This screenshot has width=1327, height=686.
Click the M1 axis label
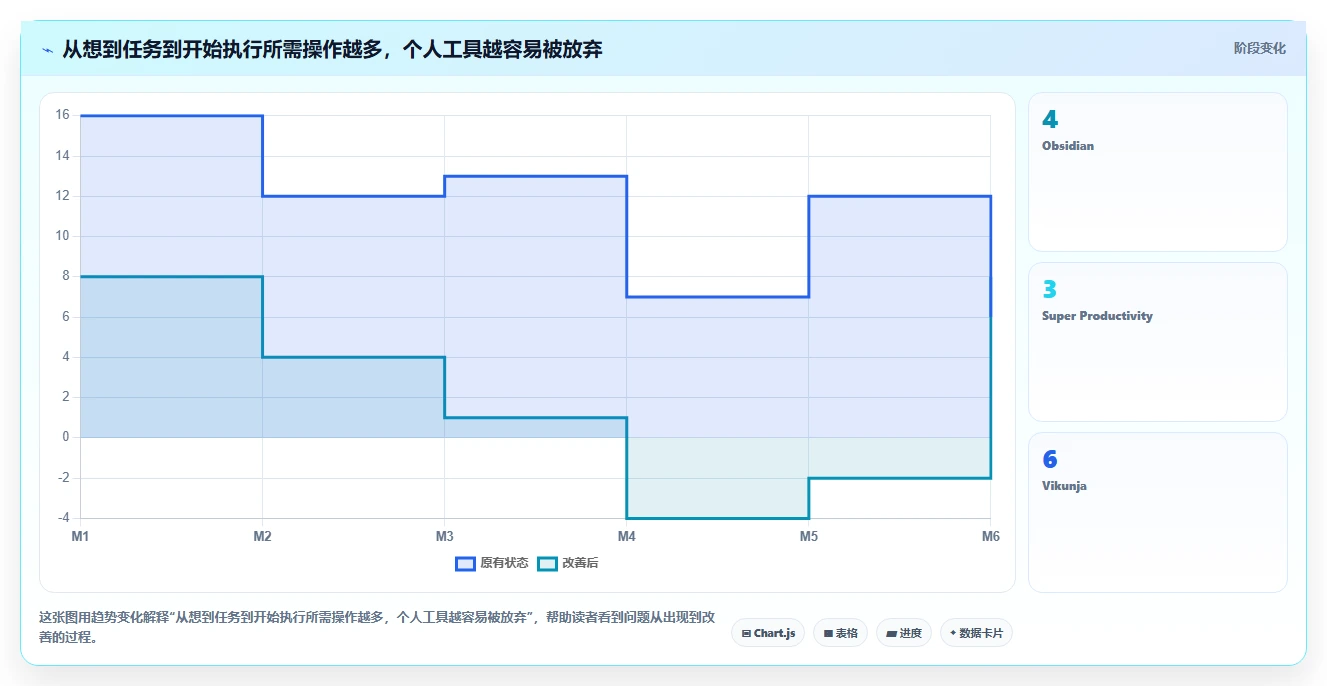click(x=80, y=537)
